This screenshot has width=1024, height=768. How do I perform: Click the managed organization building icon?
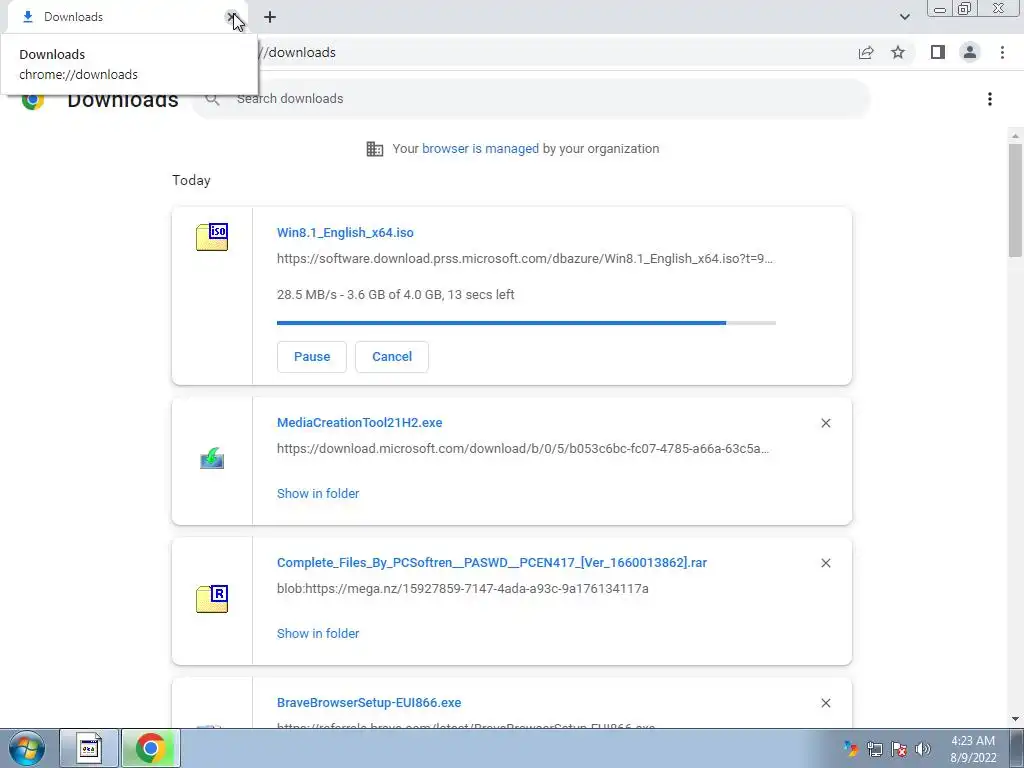[375, 149]
